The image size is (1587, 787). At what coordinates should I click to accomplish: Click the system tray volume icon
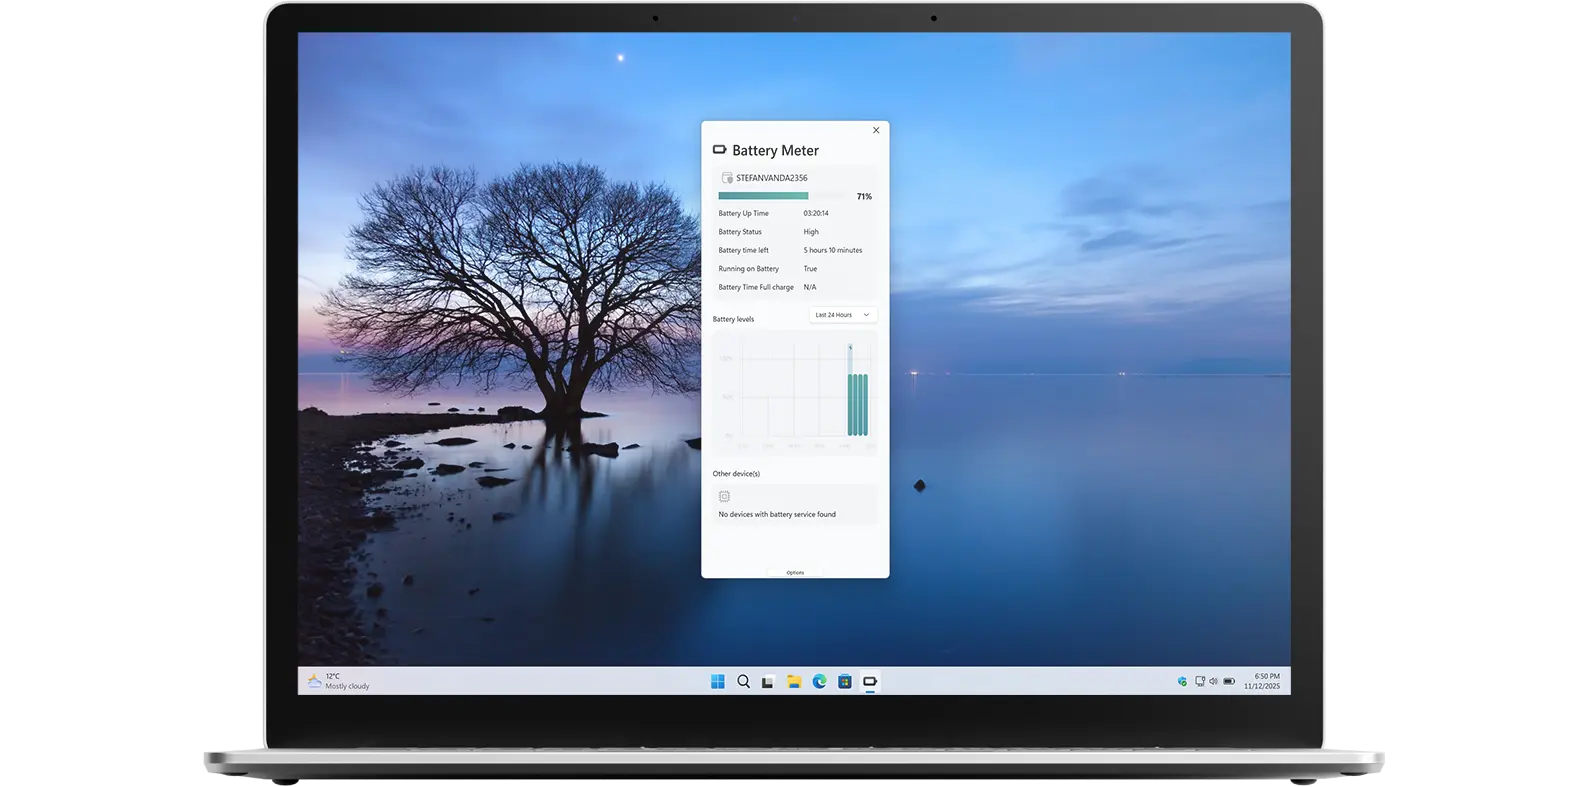click(1214, 682)
